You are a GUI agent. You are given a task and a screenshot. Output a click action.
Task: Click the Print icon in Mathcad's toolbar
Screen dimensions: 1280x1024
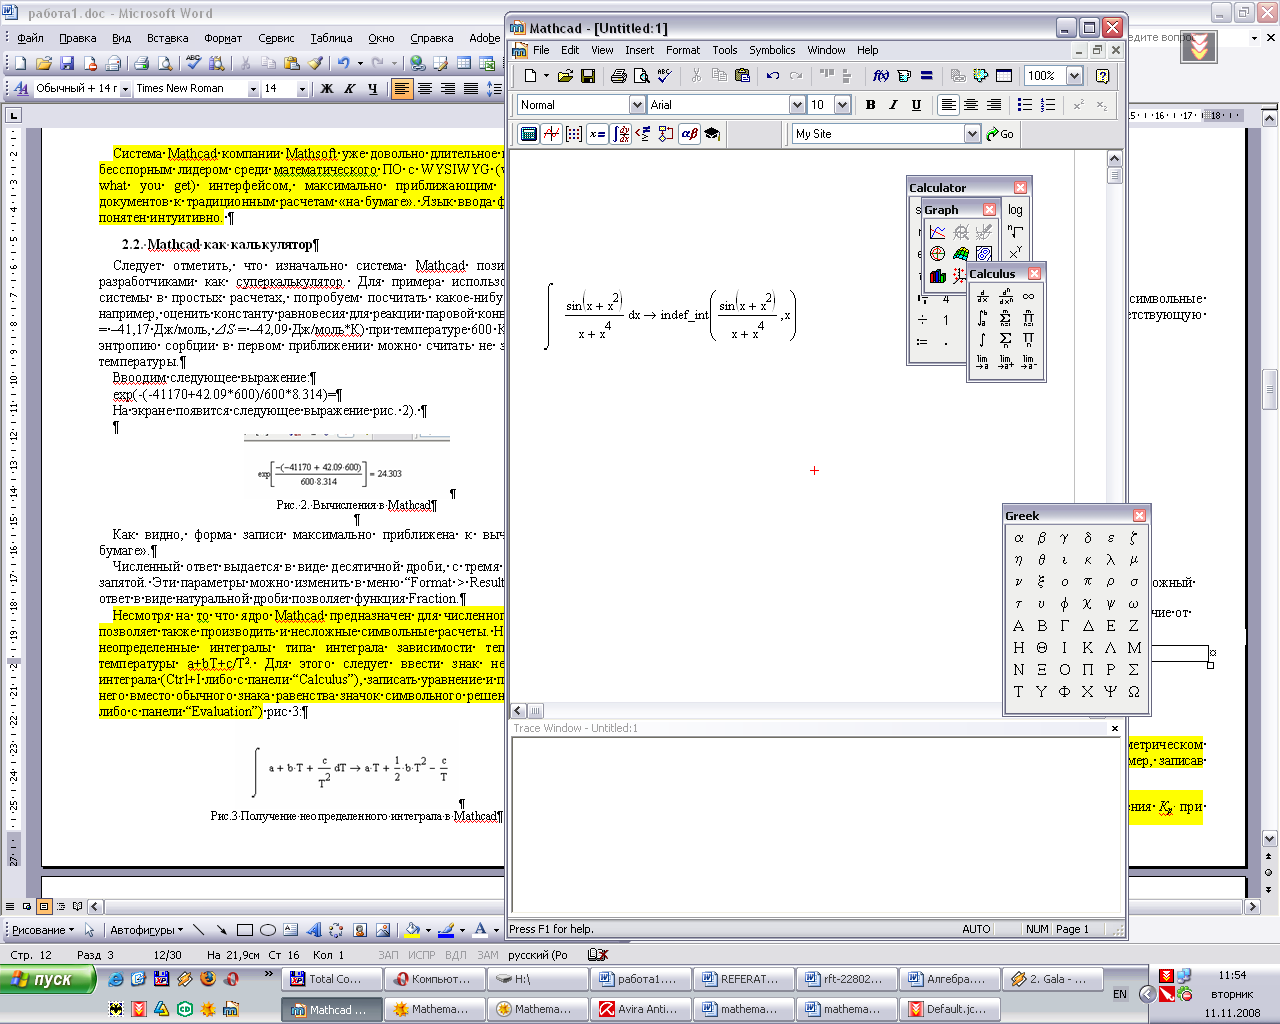pyautogui.click(x=619, y=76)
